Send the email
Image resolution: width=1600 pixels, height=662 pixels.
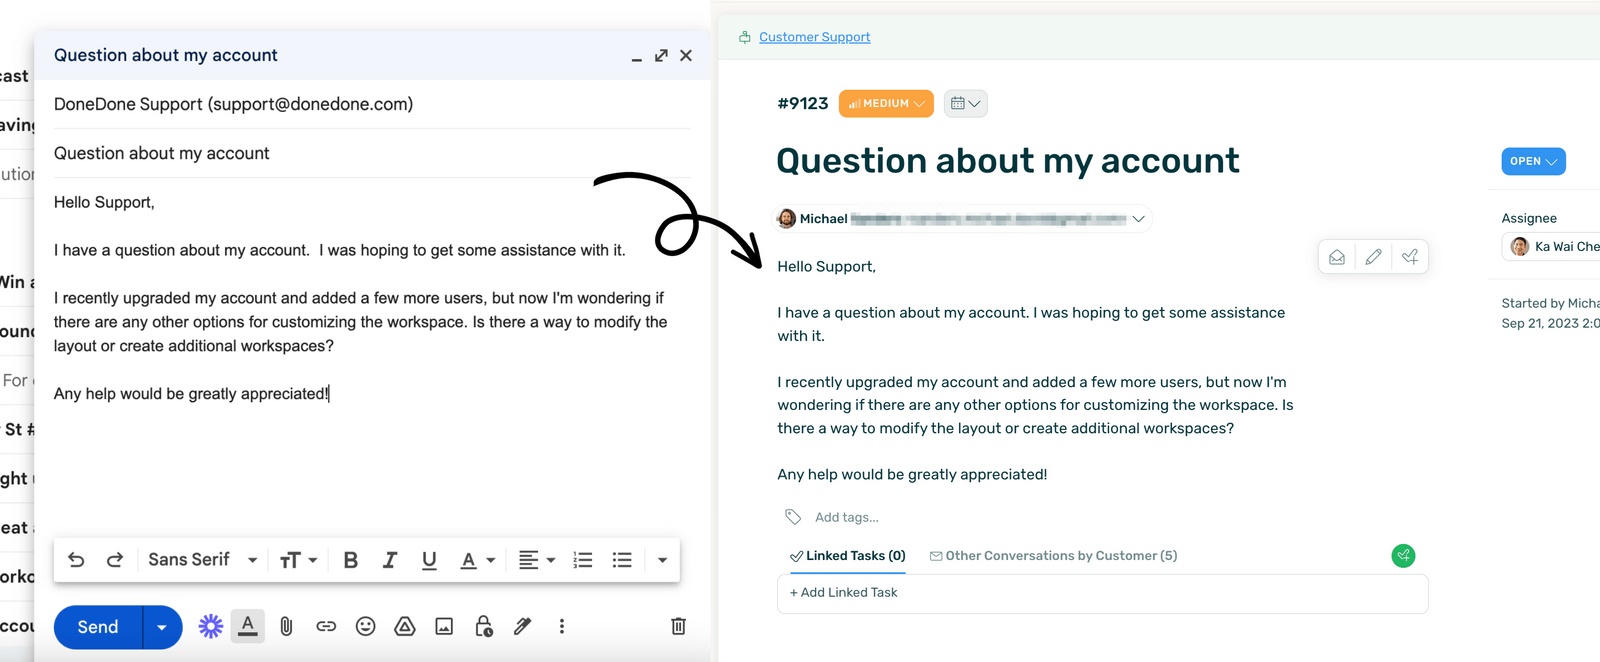coord(98,627)
